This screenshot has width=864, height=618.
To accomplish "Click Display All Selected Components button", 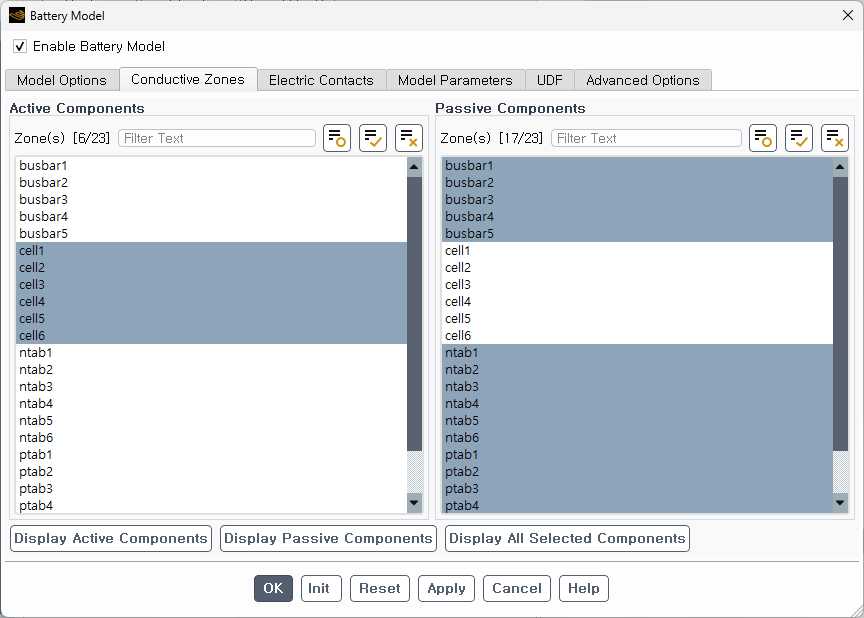I will (567, 538).
